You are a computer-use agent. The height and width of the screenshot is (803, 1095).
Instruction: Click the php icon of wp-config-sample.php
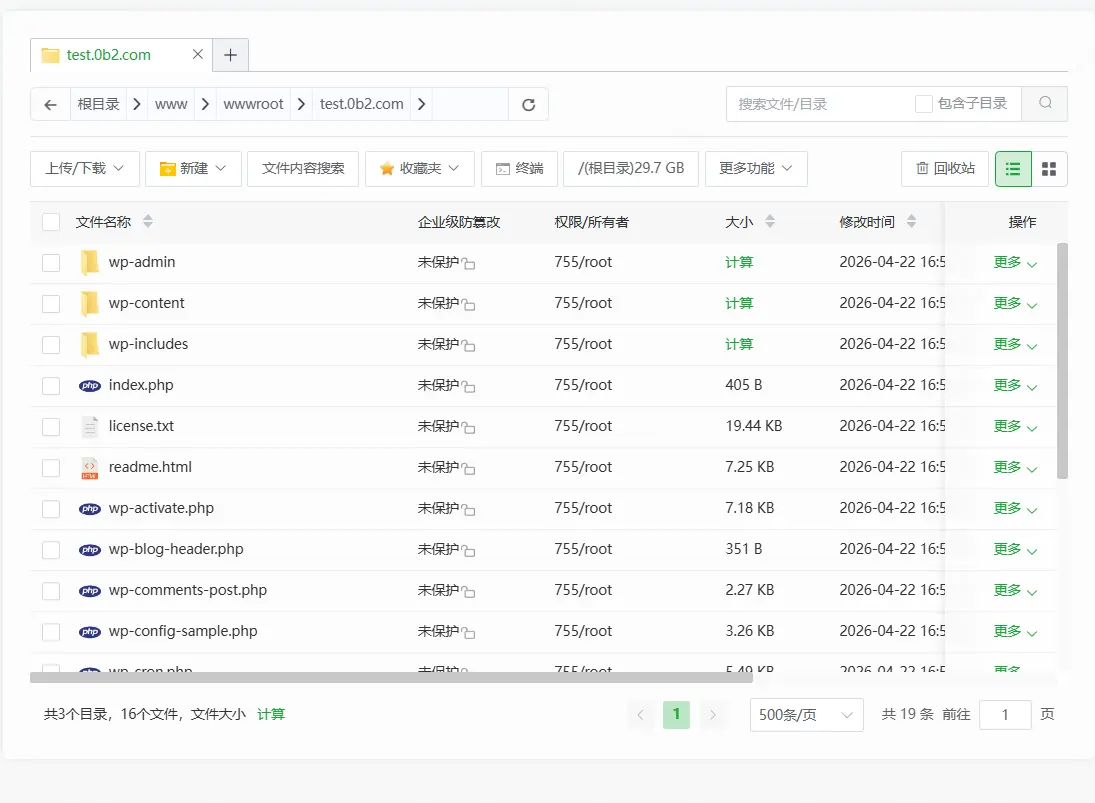(x=89, y=632)
